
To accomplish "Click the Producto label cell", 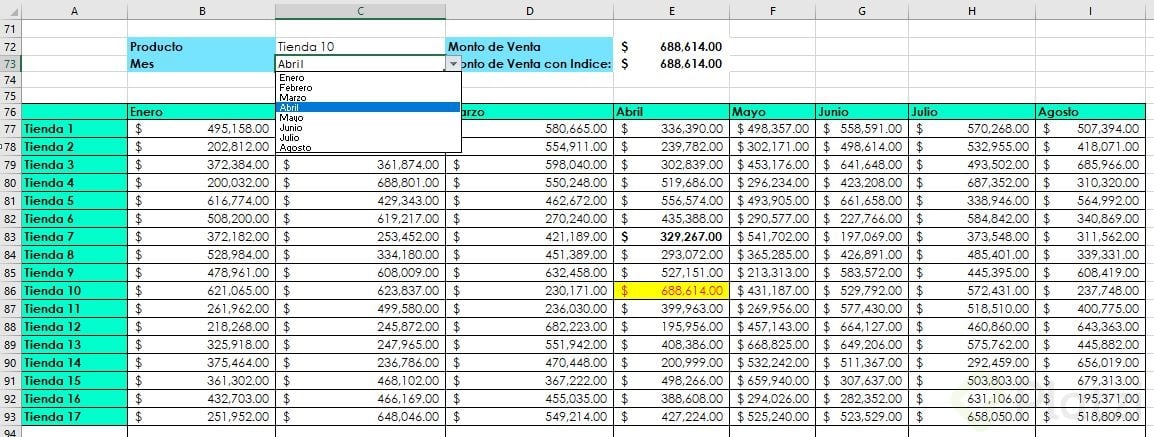I will coord(202,46).
